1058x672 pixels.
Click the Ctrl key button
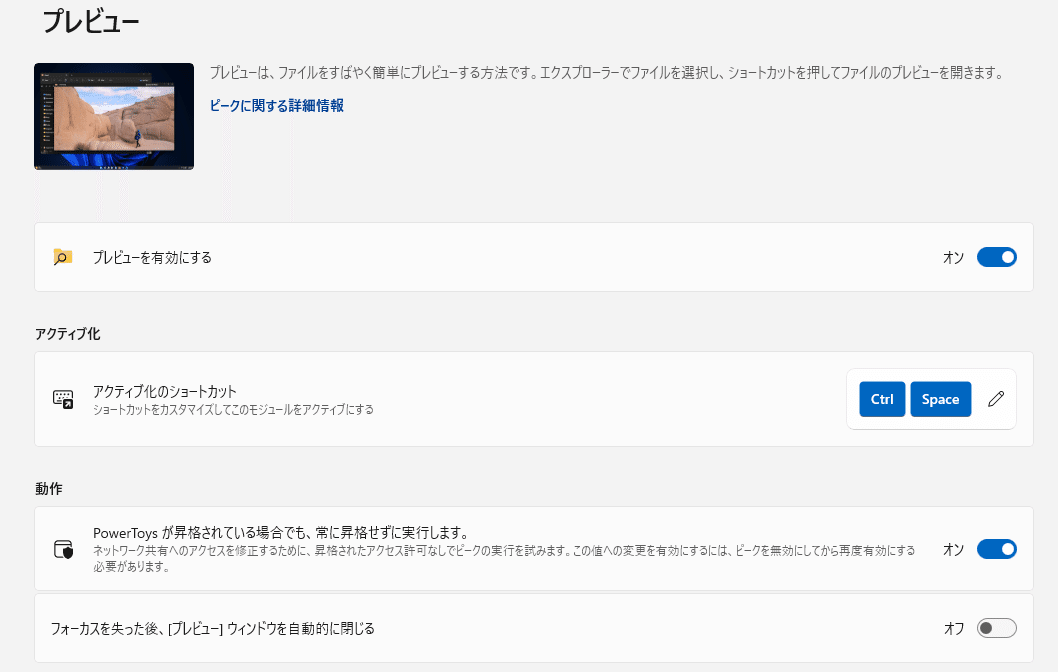881,399
